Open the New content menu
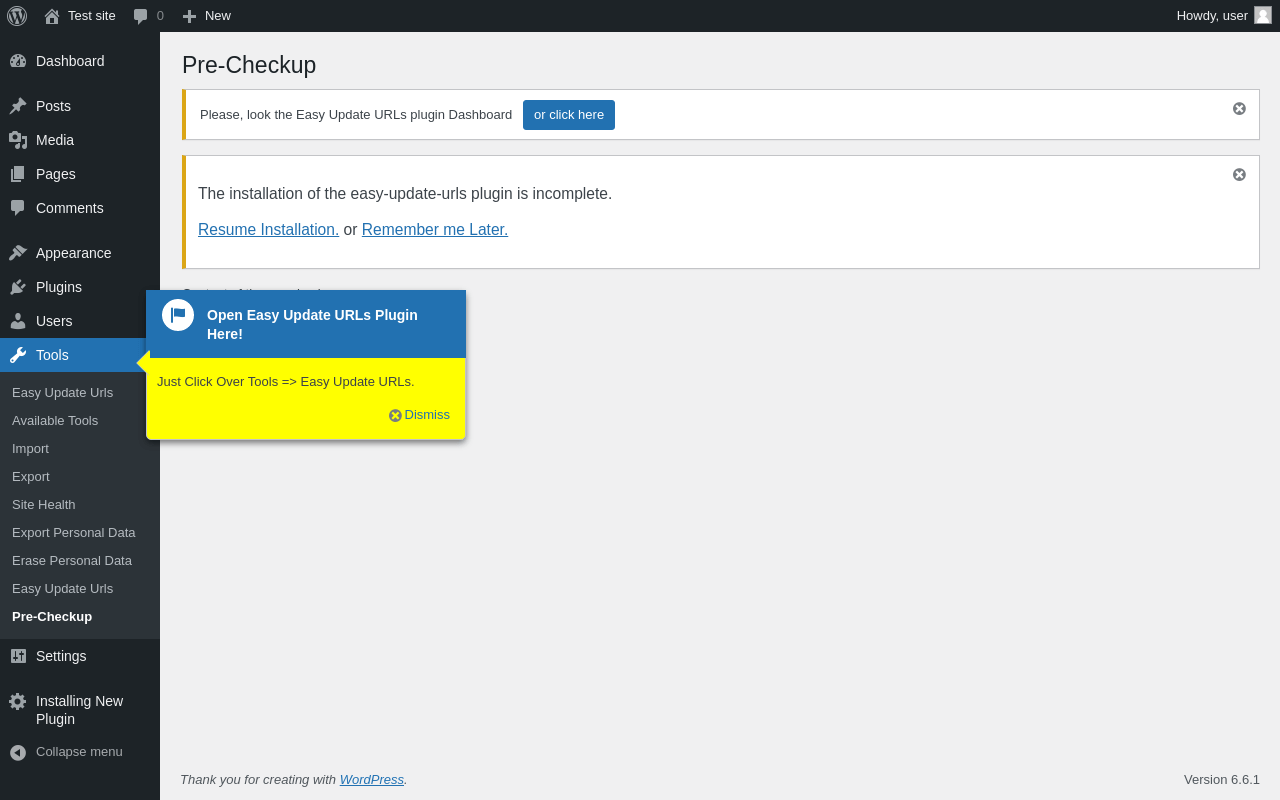This screenshot has width=1280, height=800. click(206, 16)
